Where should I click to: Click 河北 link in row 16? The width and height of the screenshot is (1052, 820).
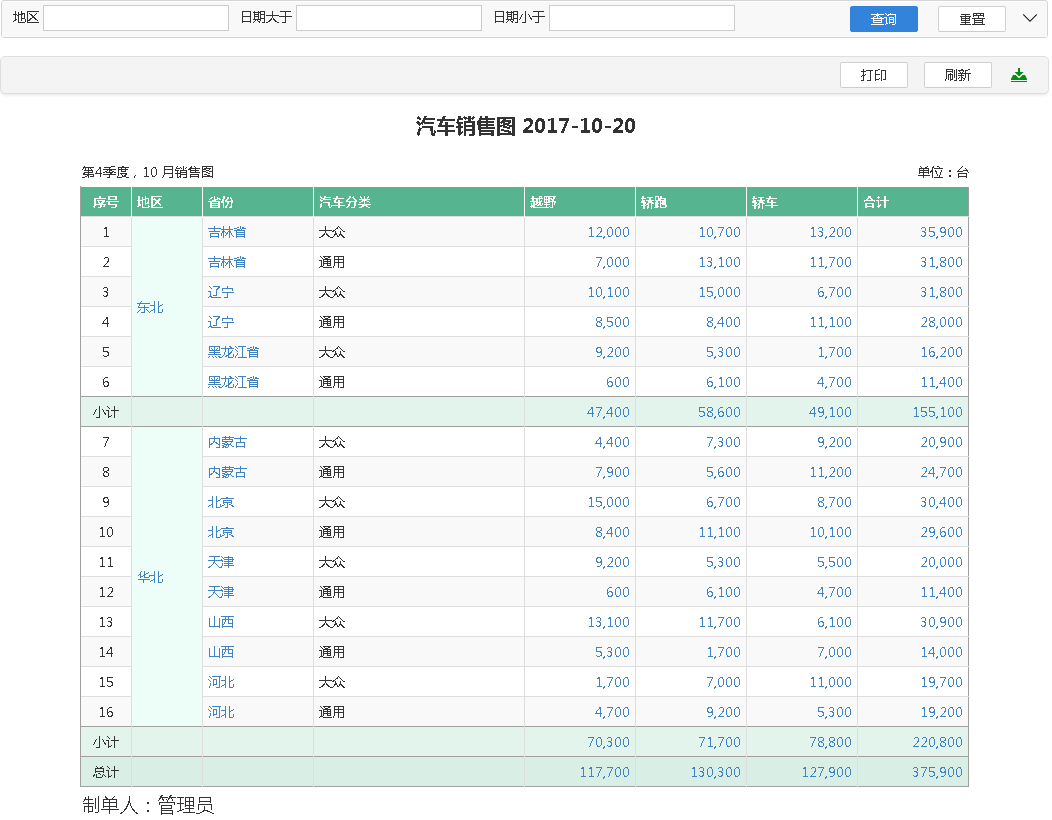pos(221,712)
